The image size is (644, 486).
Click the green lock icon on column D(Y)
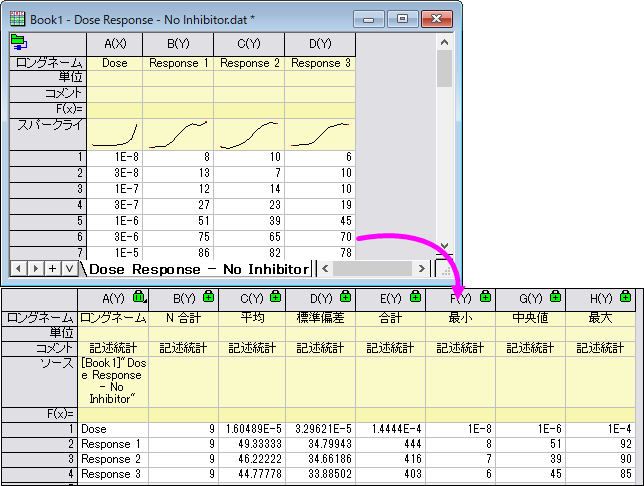tap(346, 296)
